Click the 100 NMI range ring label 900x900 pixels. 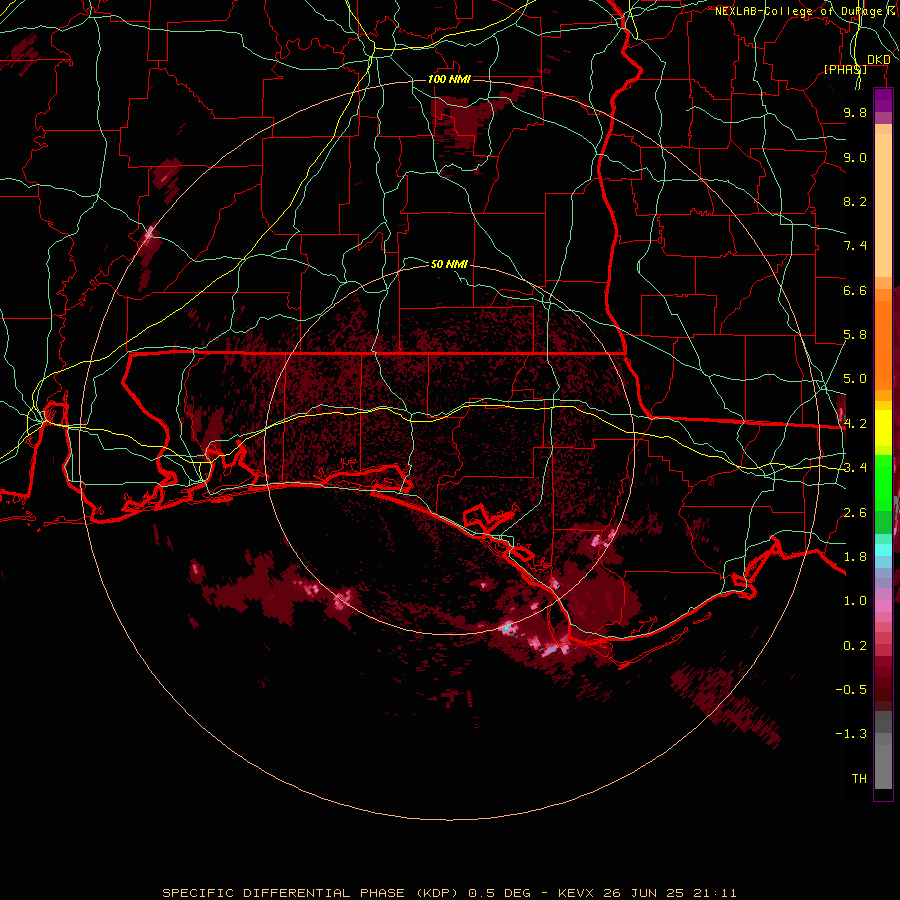(449, 79)
